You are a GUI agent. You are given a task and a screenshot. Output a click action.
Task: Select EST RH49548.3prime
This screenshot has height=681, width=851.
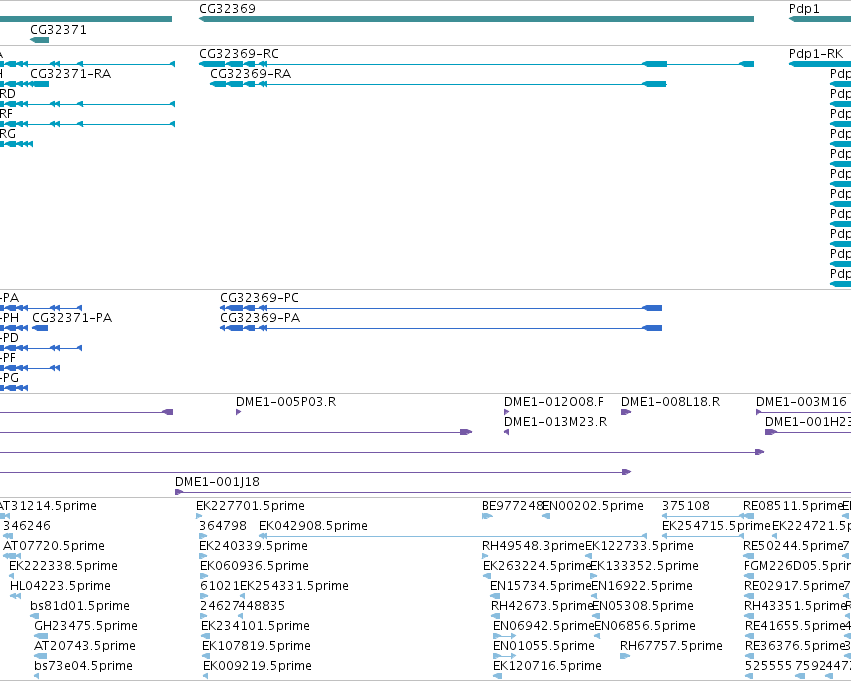click(x=534, y=546)
